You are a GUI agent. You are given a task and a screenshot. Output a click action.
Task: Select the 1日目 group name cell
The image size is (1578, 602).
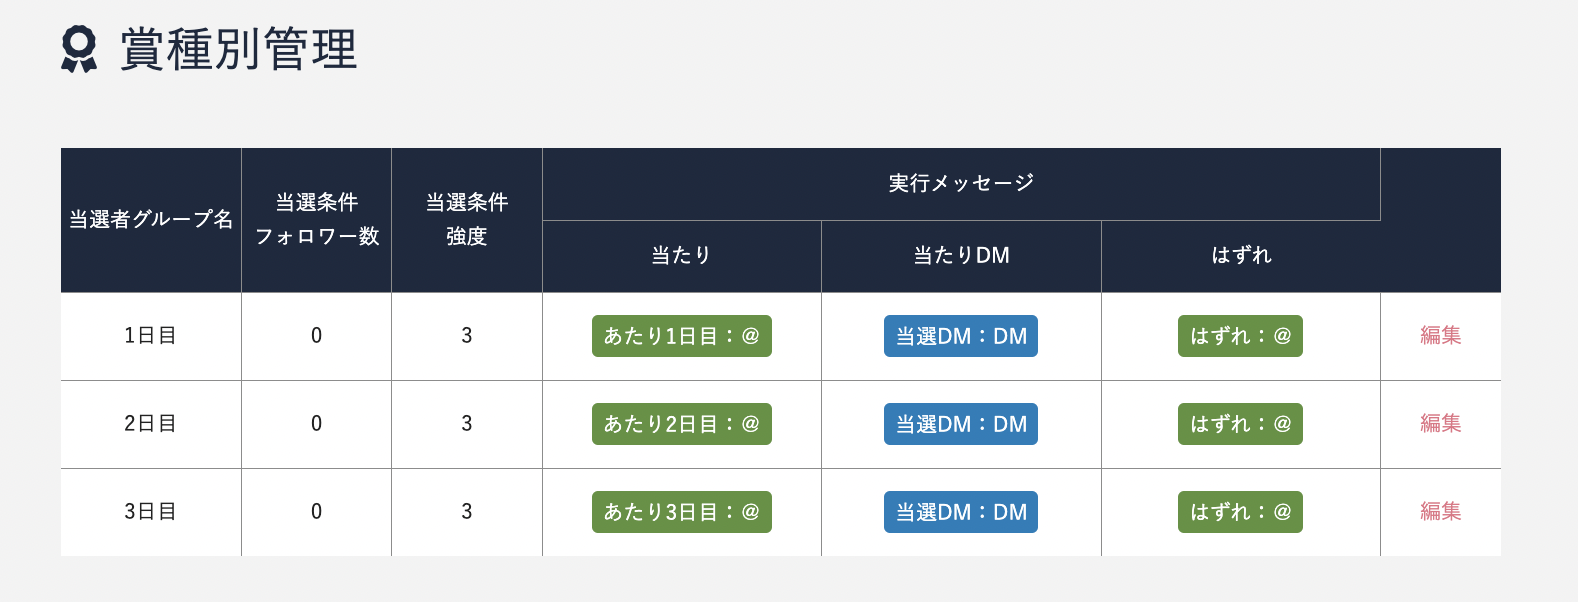coord(151,336)
